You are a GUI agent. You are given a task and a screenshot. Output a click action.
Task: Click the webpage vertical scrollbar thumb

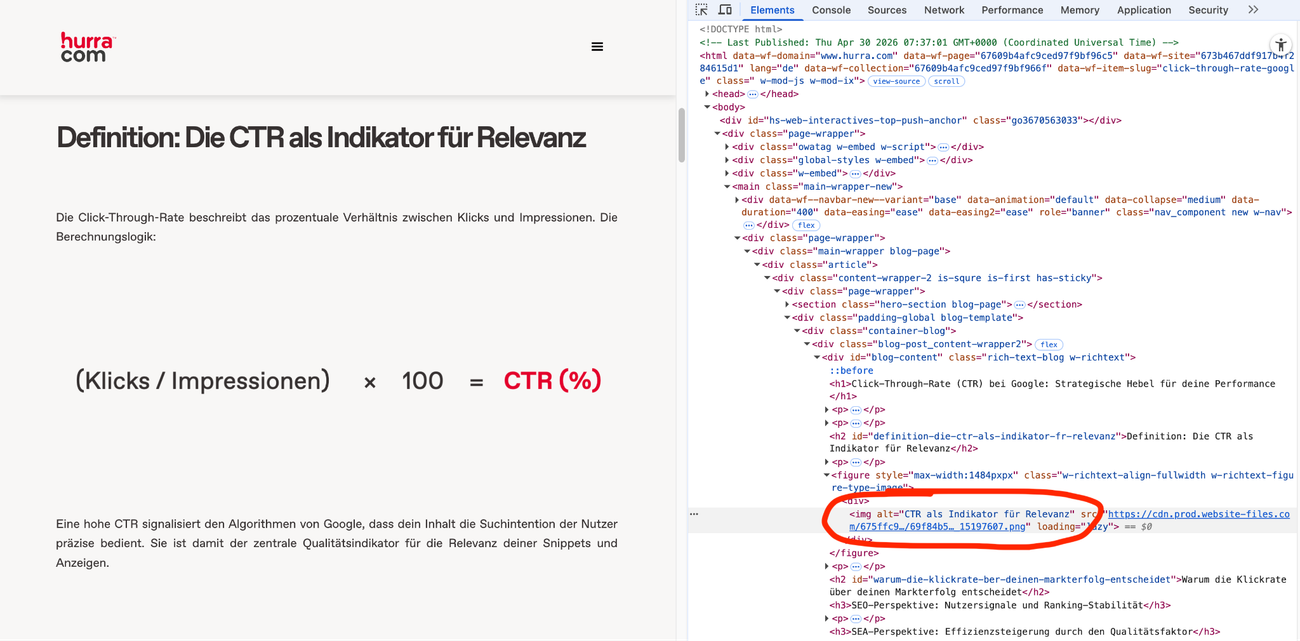(682, 135)
